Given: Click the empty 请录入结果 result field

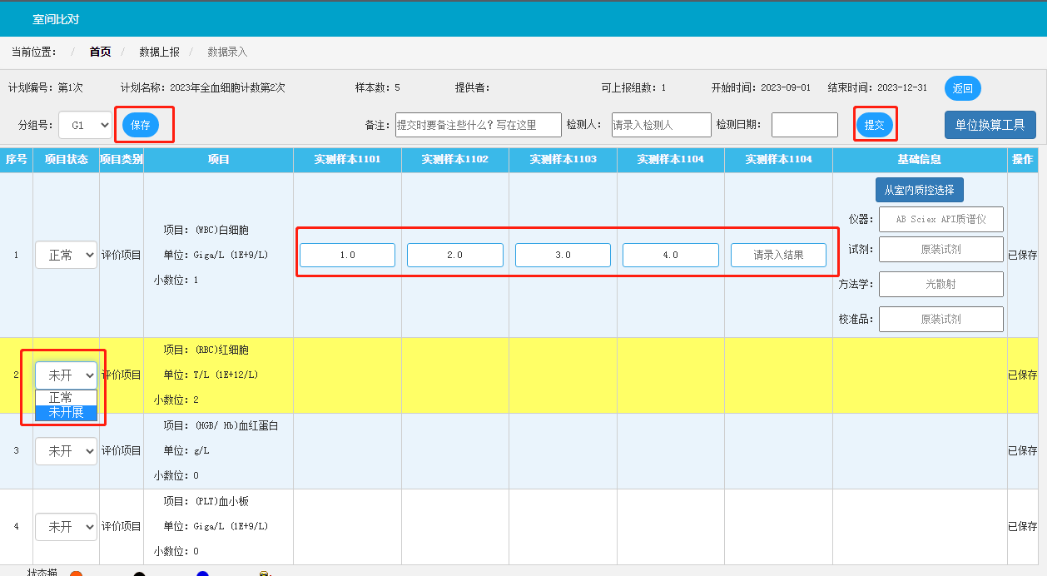Looking at the screenshot, I should coord(779,255).
